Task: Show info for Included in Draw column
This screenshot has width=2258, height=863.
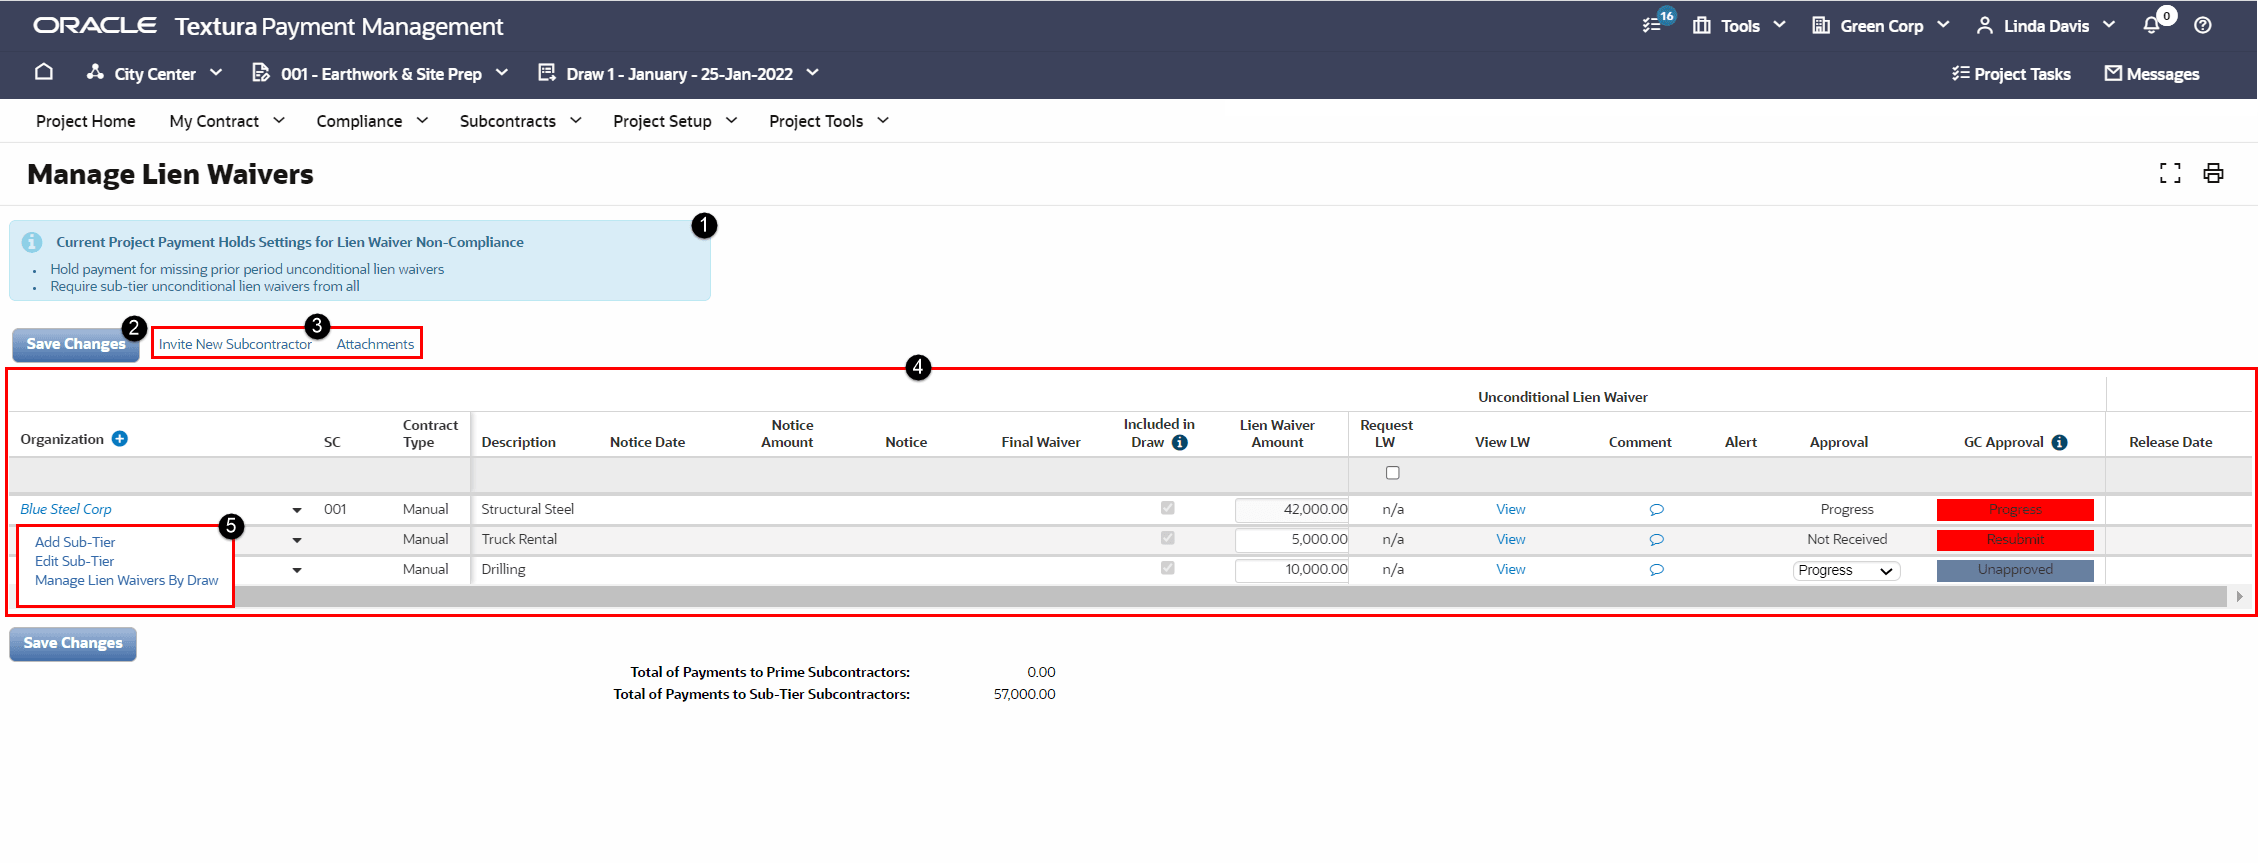Action: pos(1180,442)
